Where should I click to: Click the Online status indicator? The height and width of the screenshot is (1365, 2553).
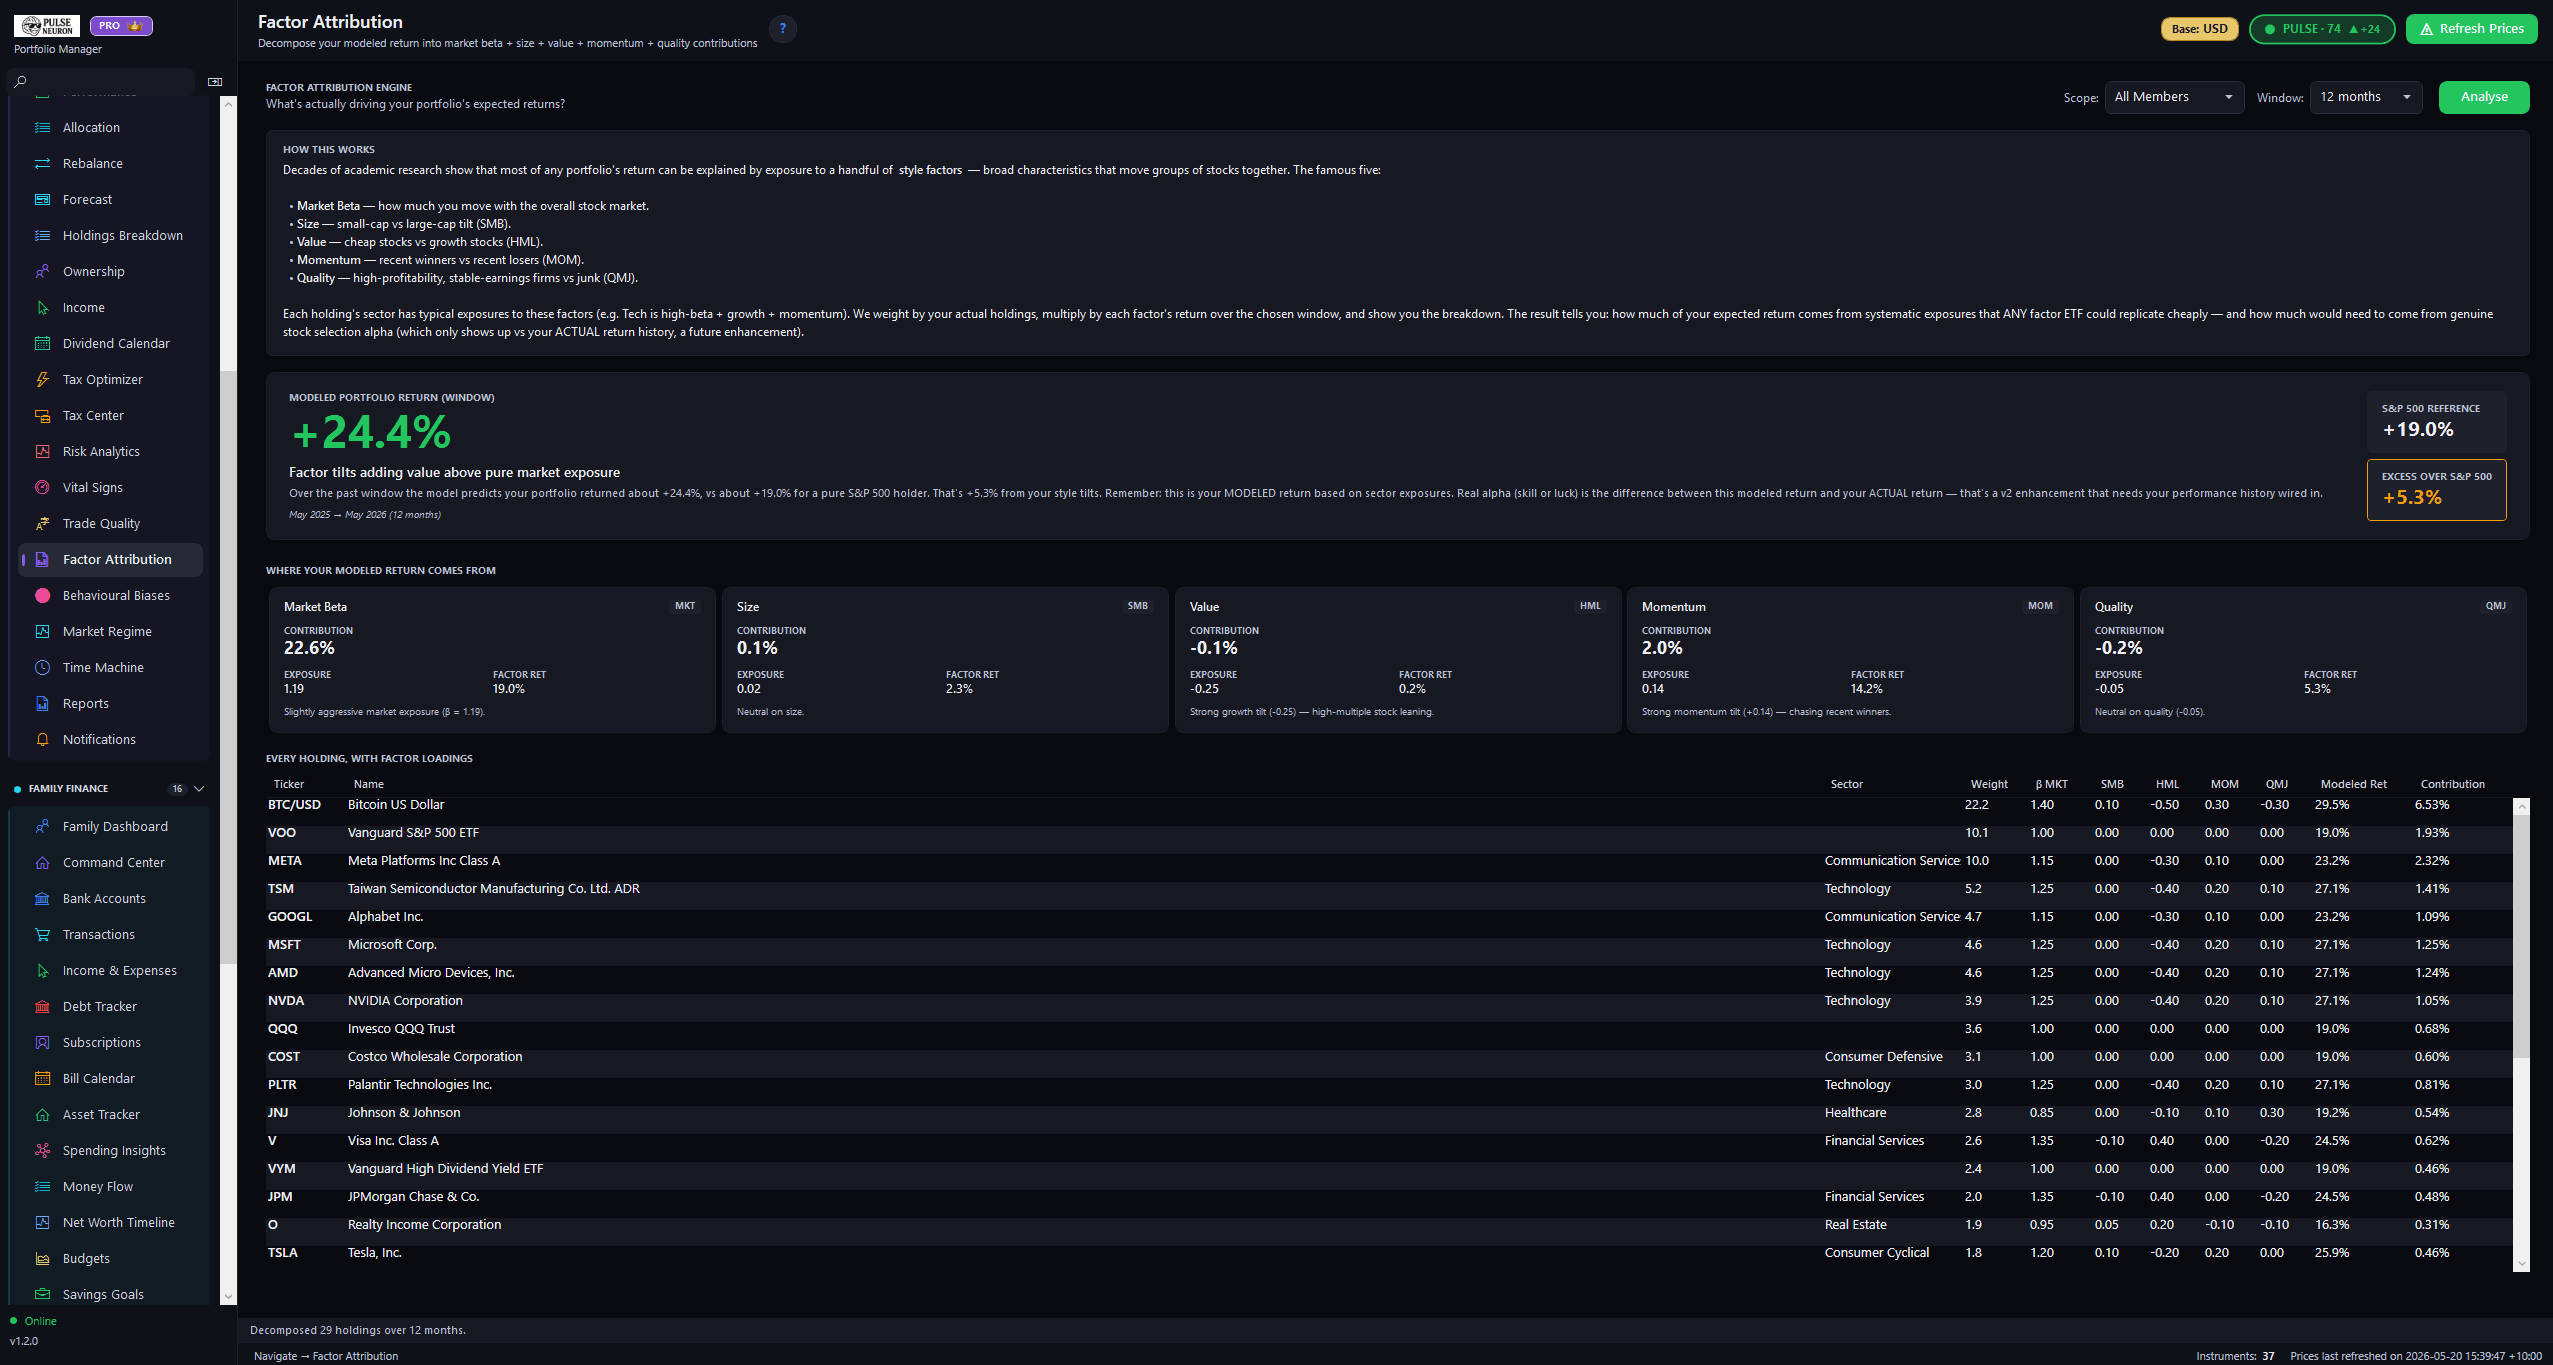pyautogui.click(x=33, y=1321)
